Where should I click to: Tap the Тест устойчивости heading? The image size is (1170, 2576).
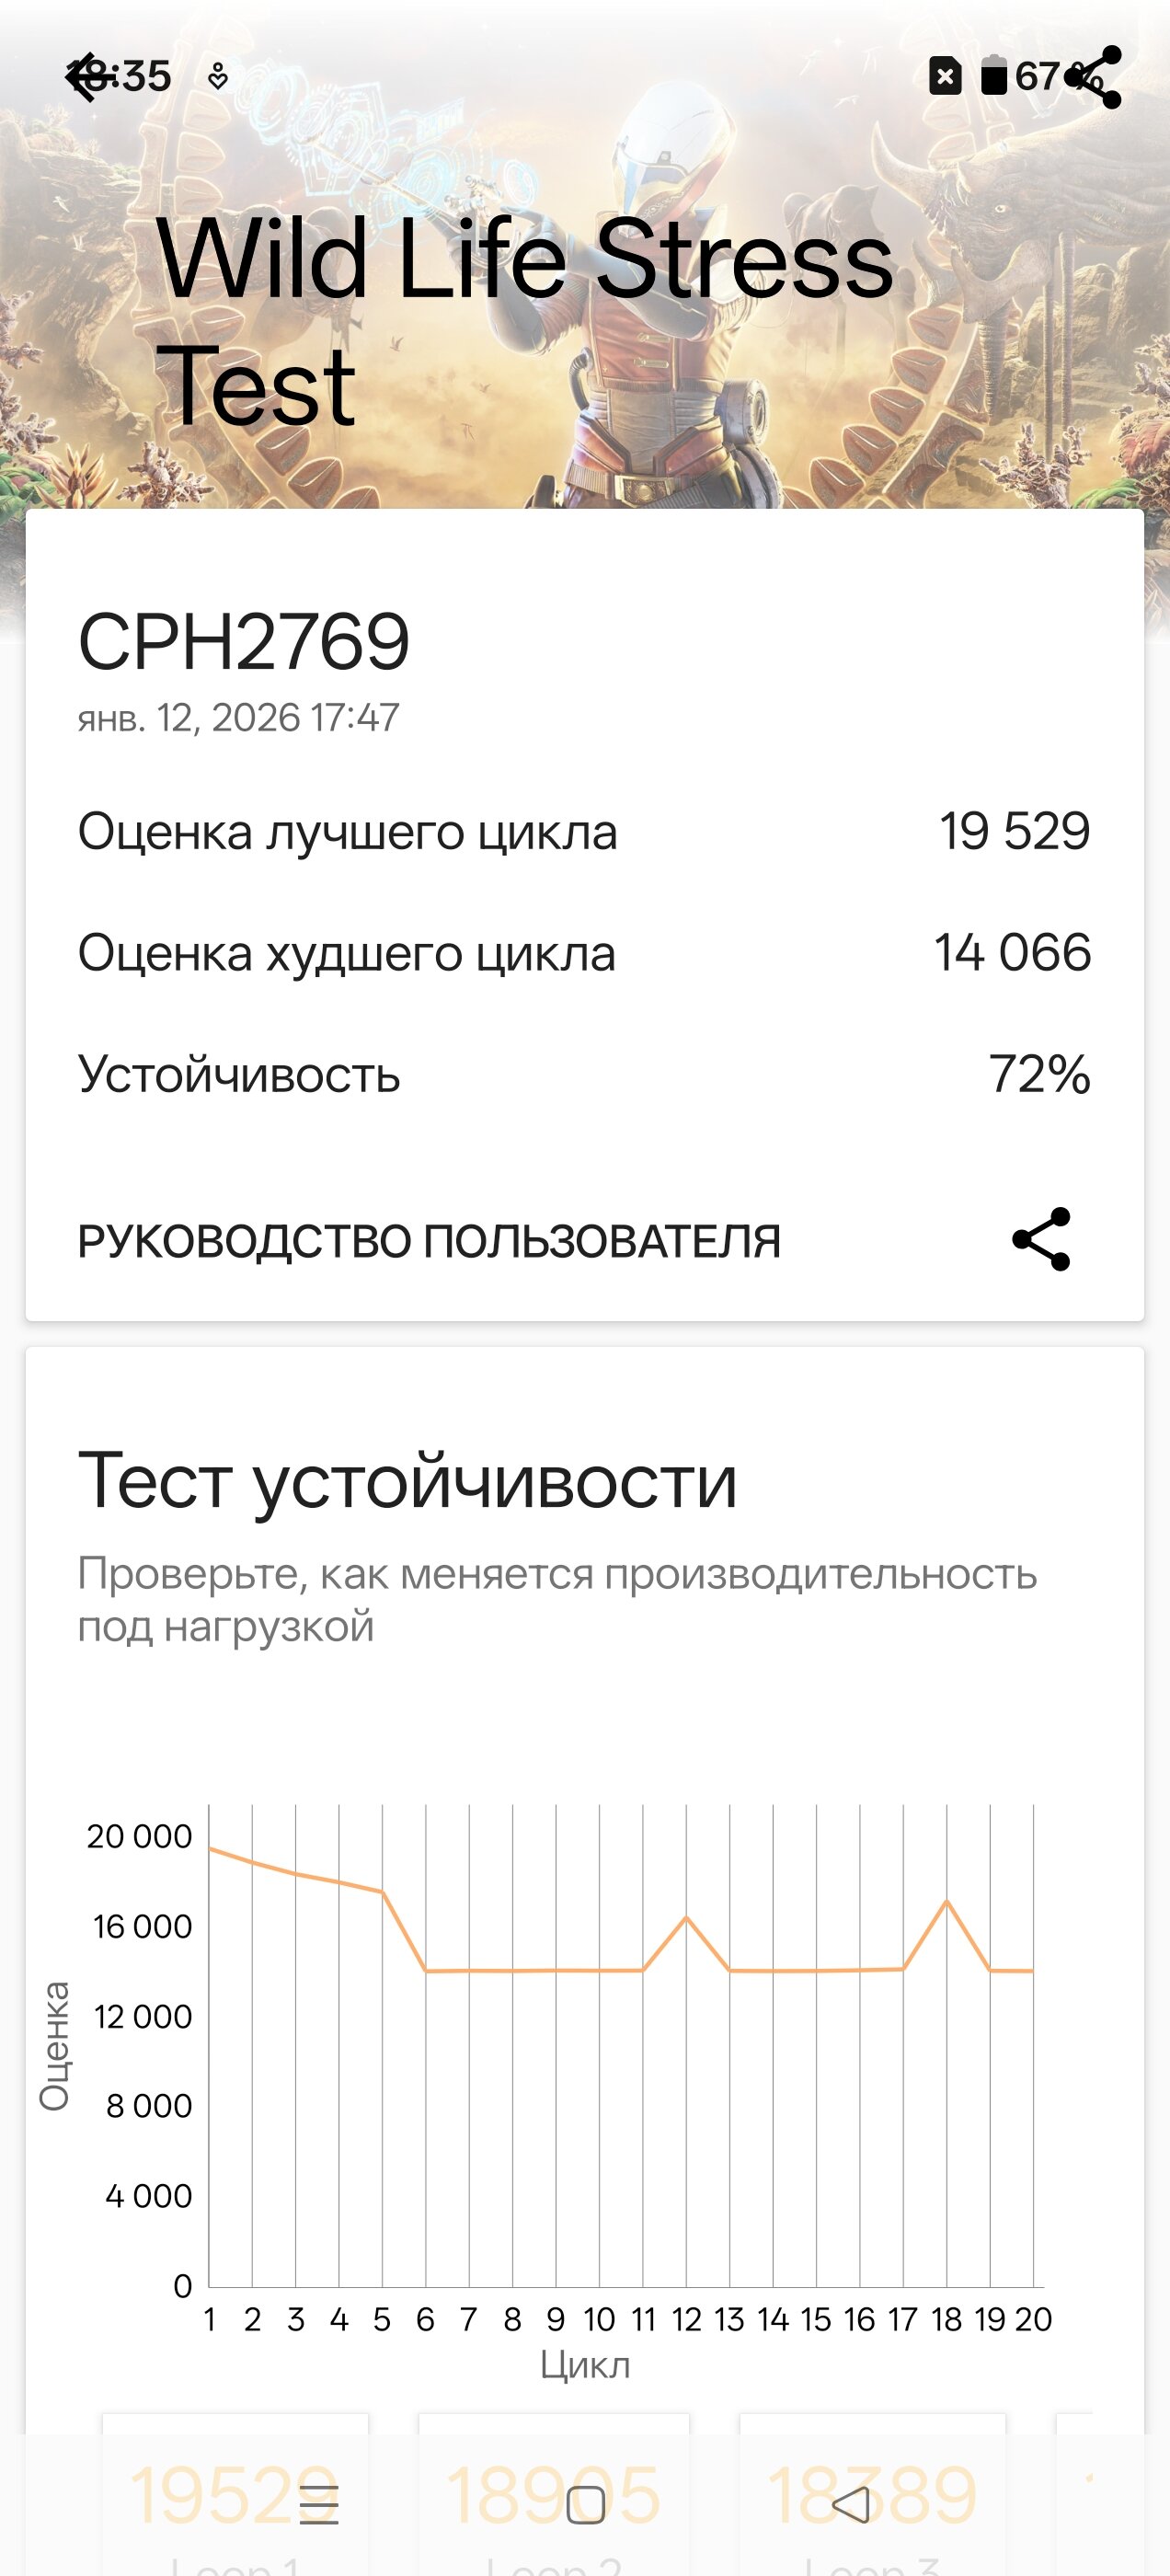coord(408,1481)
